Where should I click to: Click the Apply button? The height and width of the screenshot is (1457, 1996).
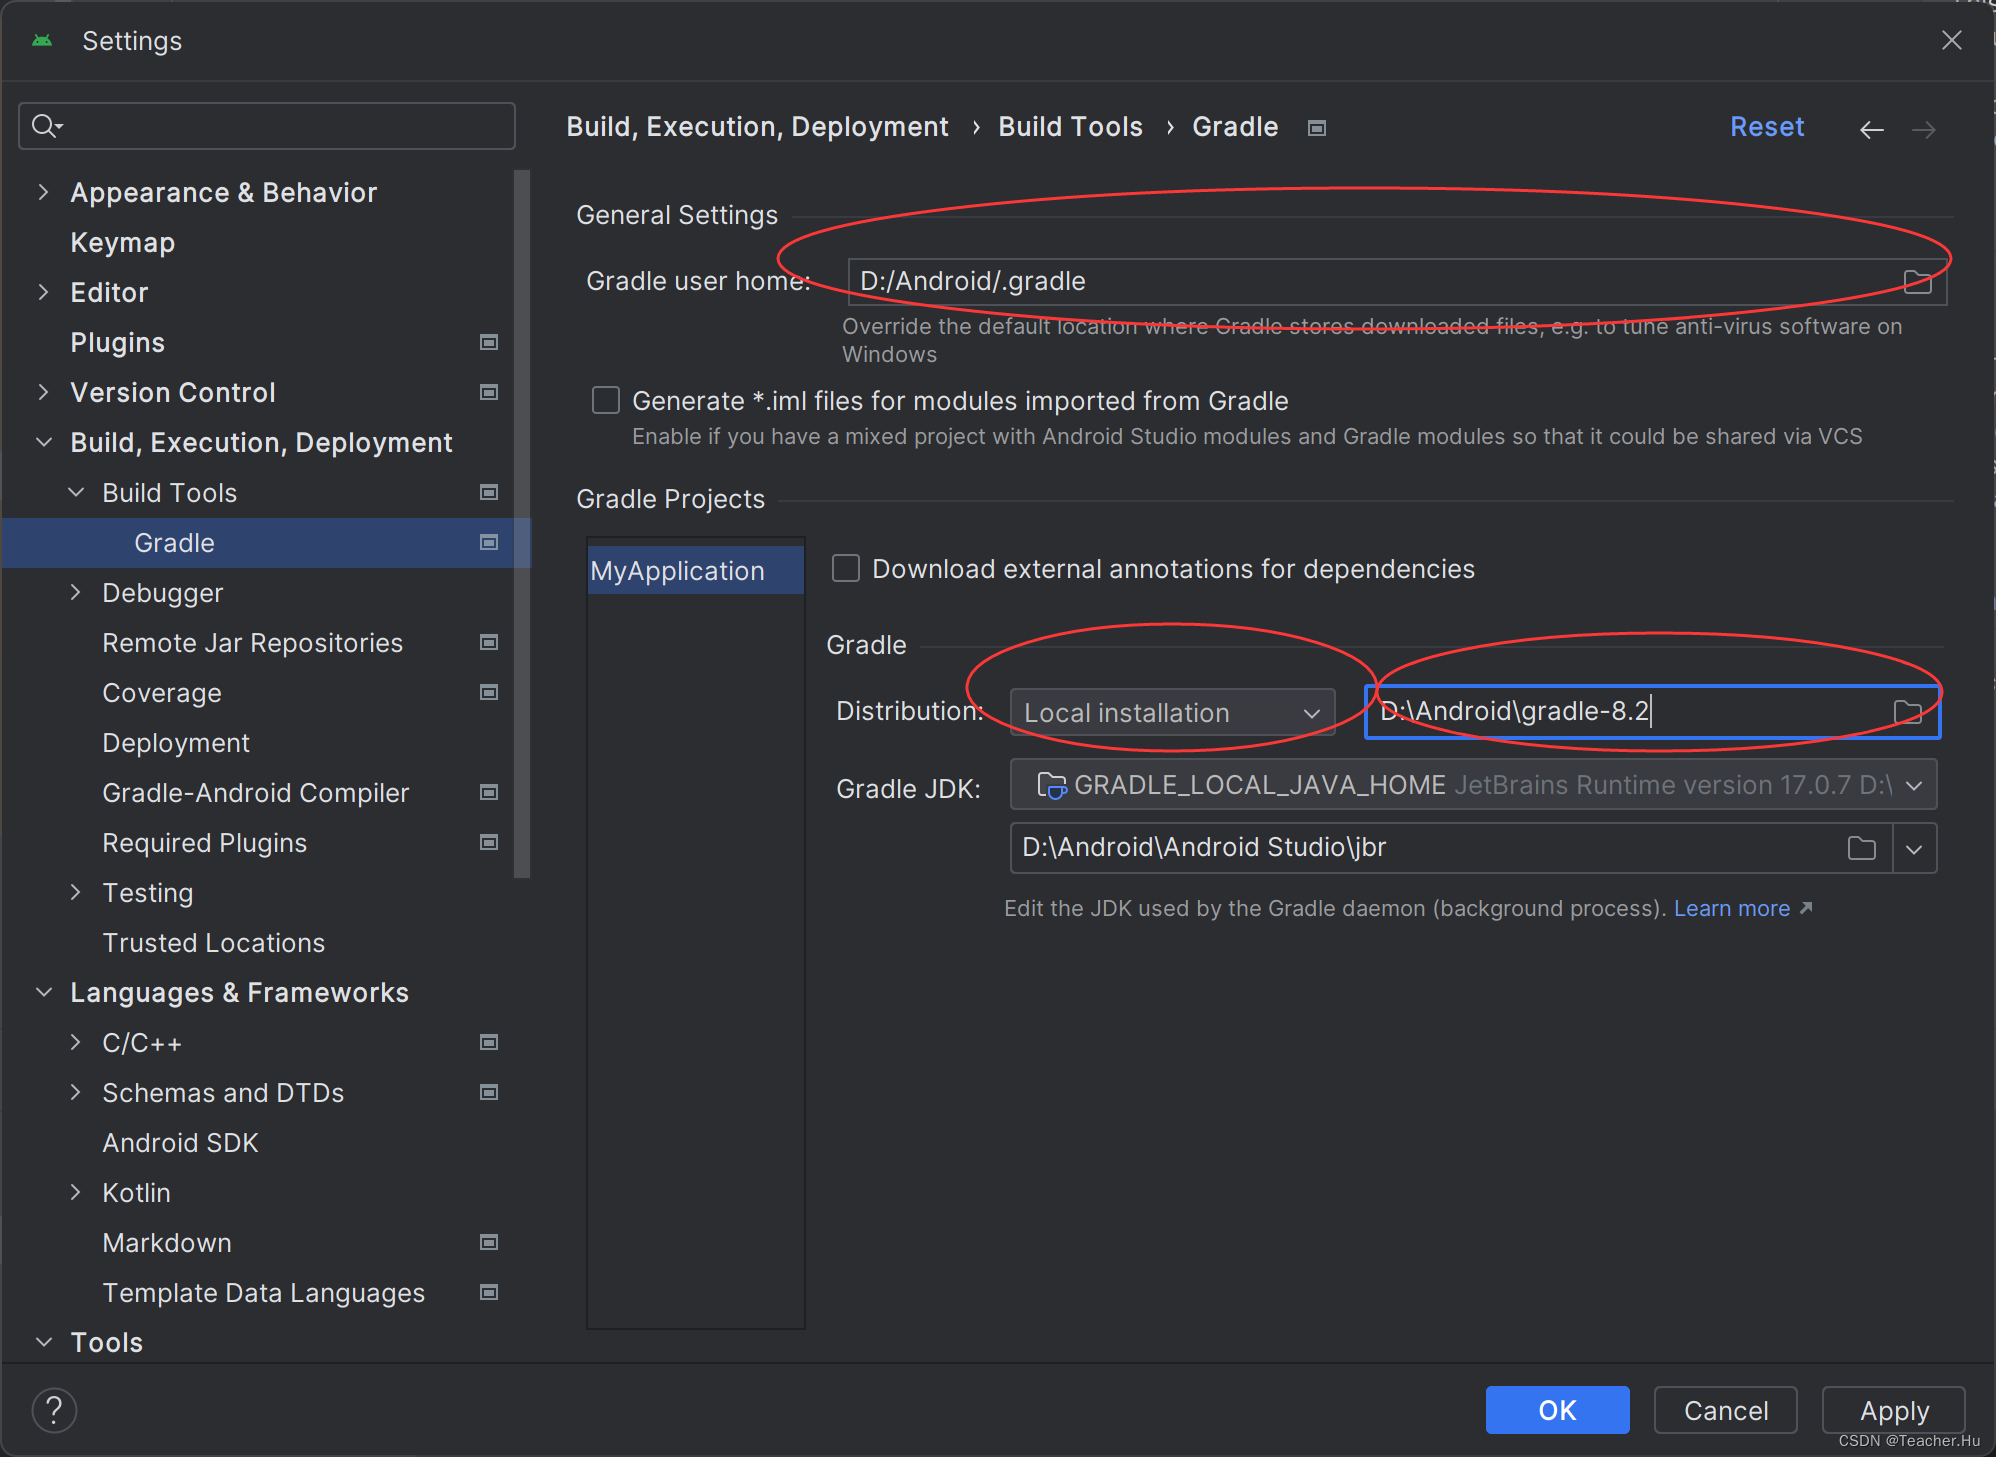pyautogui.click(x=1893, y=1410)
